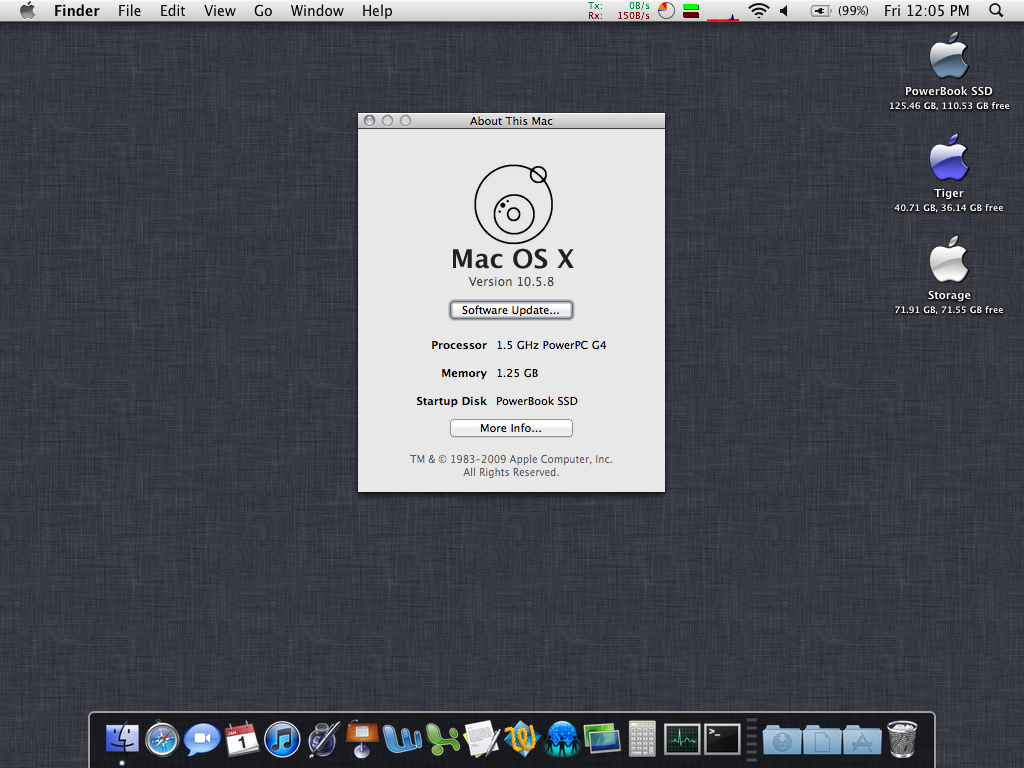Launch Safari from the Dock
Image resolution: width=1024 pixels, height=768 pixels.
point(162,739)
